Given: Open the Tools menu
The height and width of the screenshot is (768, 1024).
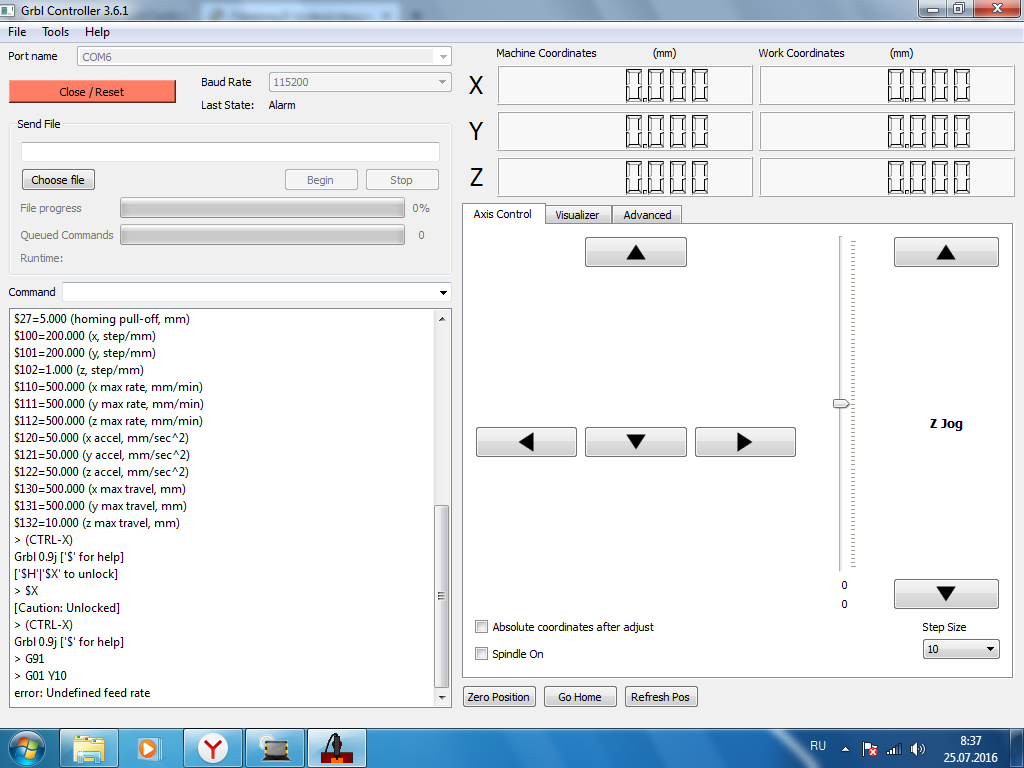Looking at the screenshot, I should (56, 32).
